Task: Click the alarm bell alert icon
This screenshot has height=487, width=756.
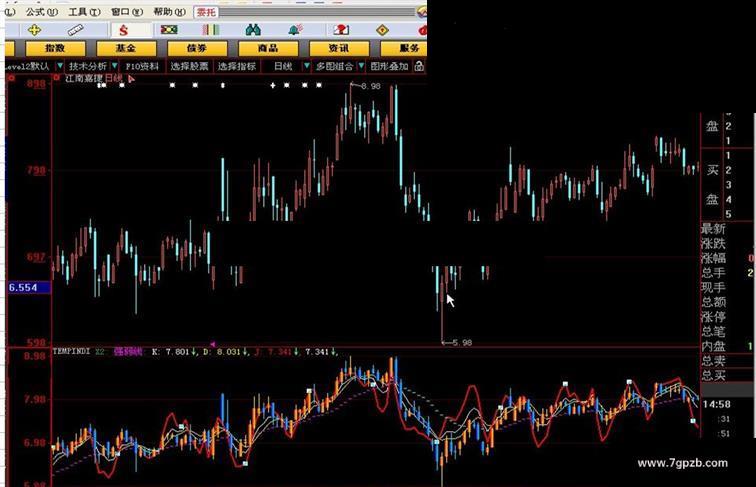Action: tap(295, 30)
